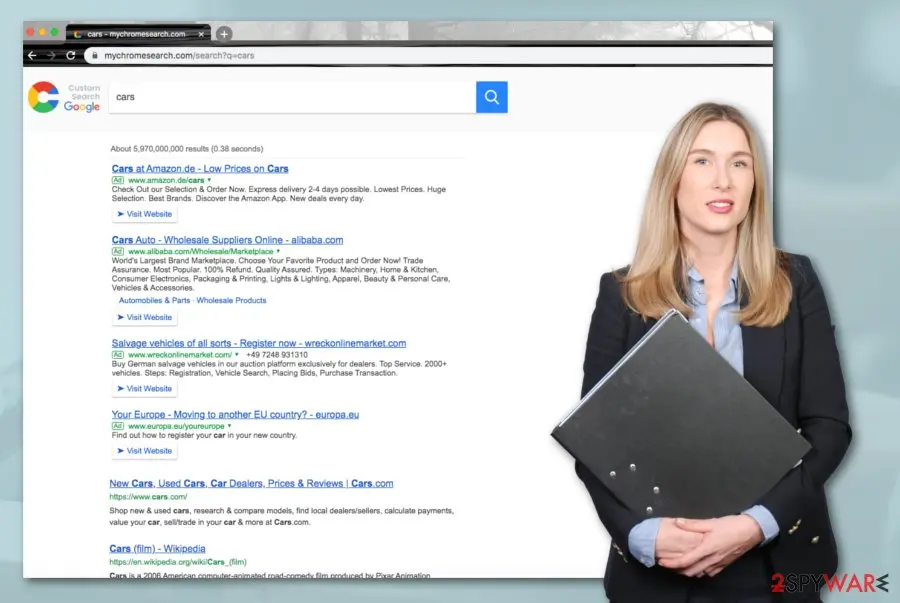Close the cars - mychromesearch.com tab
The width and height of the screenshot is (900, 603).
[x=201, y=34]
